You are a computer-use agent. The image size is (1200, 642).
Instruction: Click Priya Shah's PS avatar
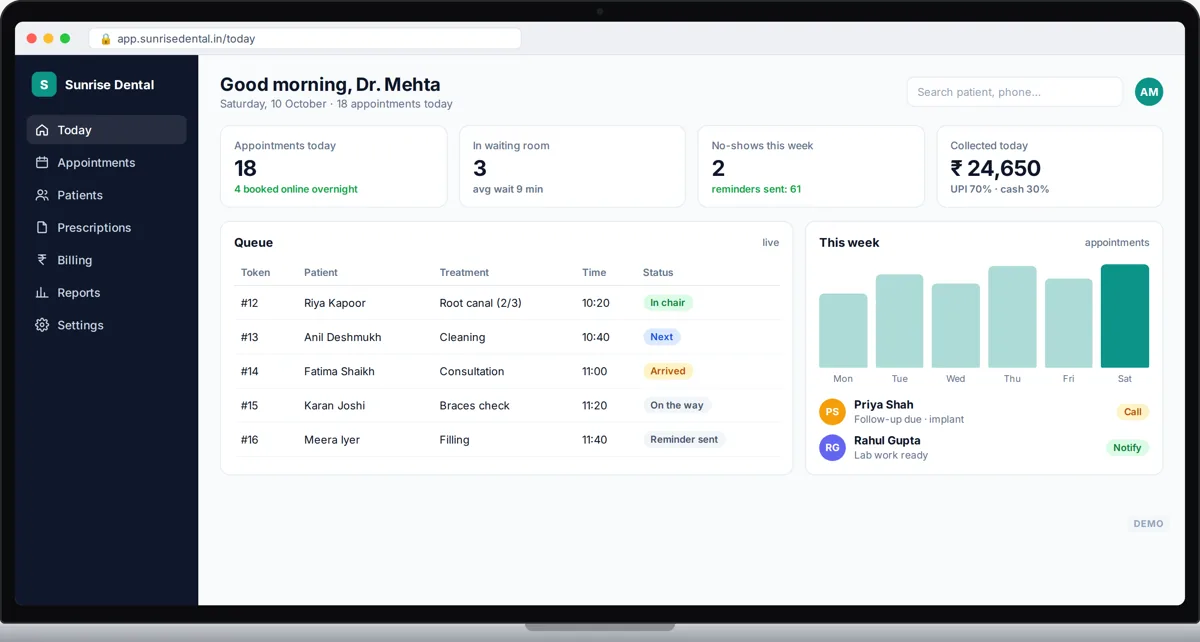coord(832,412)
